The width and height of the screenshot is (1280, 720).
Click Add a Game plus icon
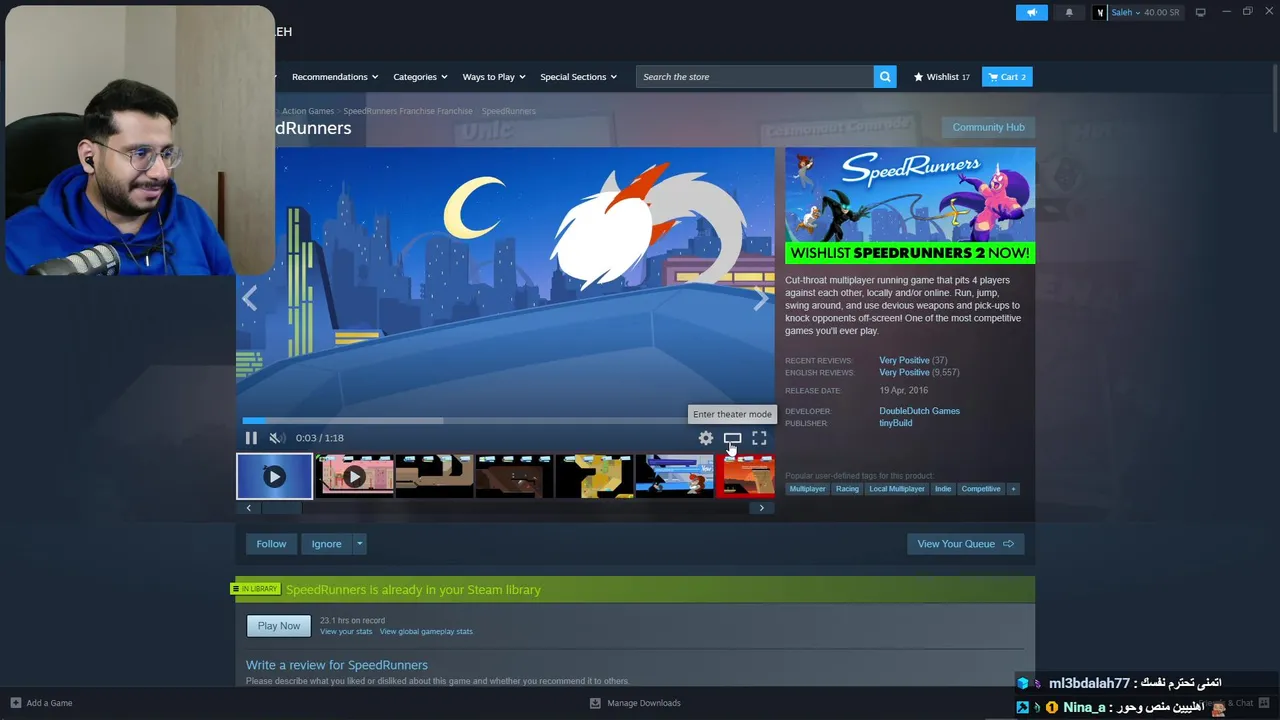[15, 703]
